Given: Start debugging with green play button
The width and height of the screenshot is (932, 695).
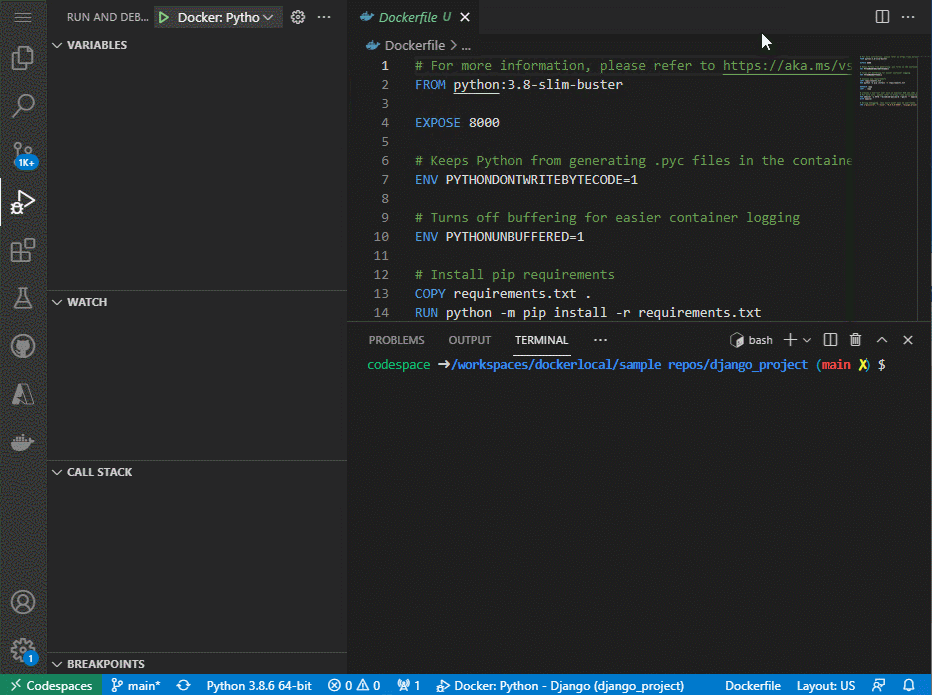Looking at the screenshot, I should [x=163, y=17].
